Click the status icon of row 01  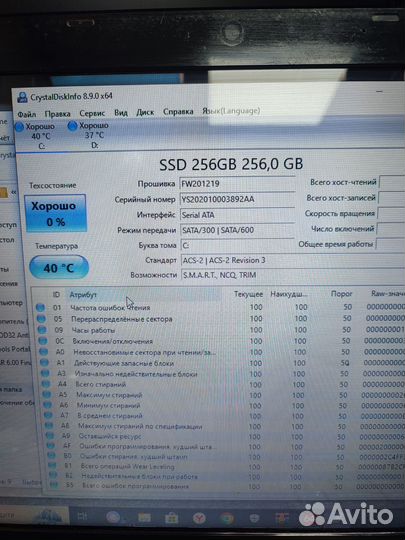point(40,308)
